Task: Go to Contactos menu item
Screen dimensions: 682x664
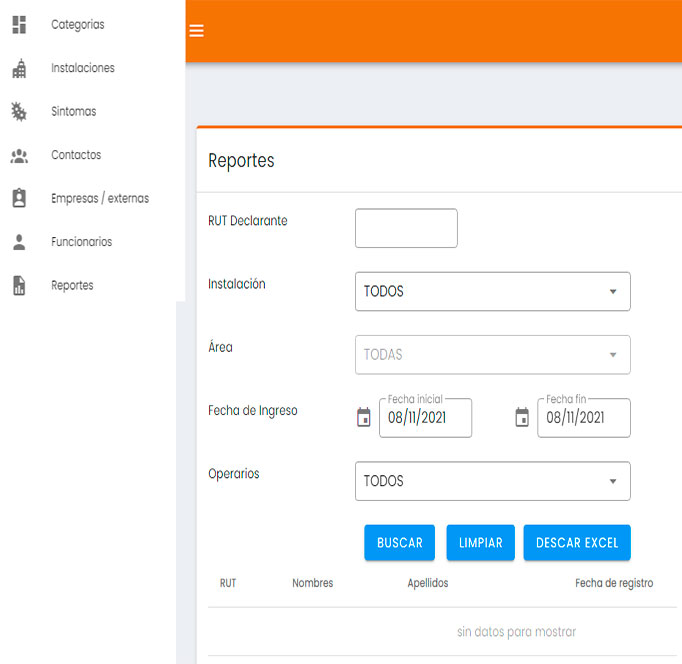Action: tap(76, 156)
